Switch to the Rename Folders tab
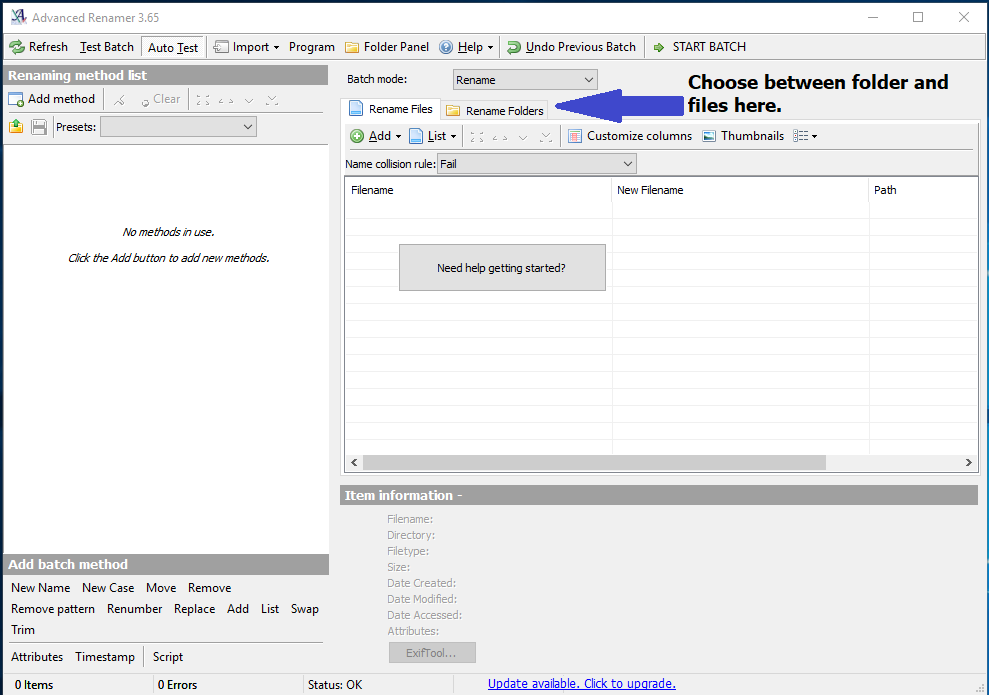The image size is (989, 695). point(495,110)
